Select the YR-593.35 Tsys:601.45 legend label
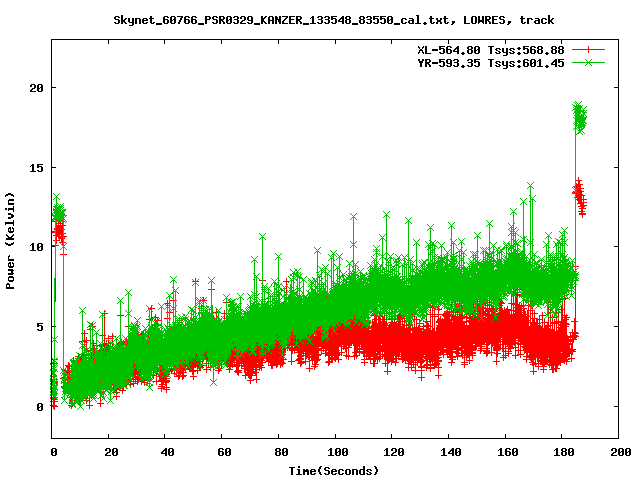 click(491, 63)
